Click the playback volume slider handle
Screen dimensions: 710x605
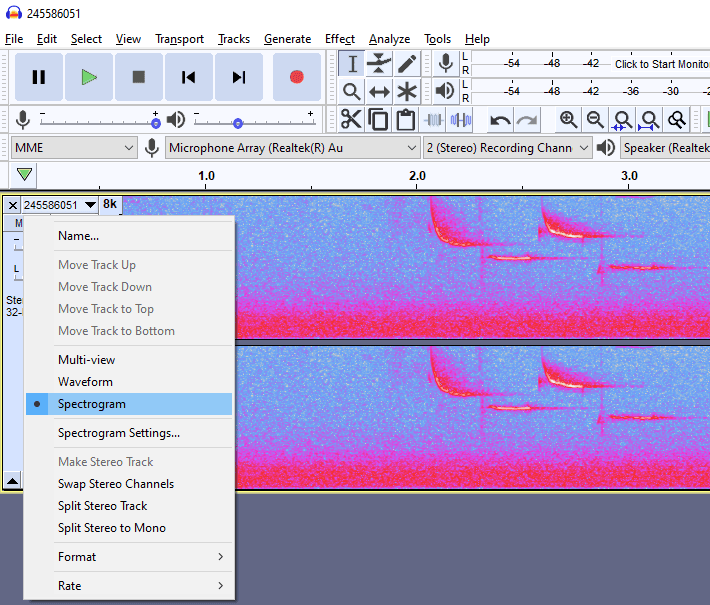pos(238,123)
